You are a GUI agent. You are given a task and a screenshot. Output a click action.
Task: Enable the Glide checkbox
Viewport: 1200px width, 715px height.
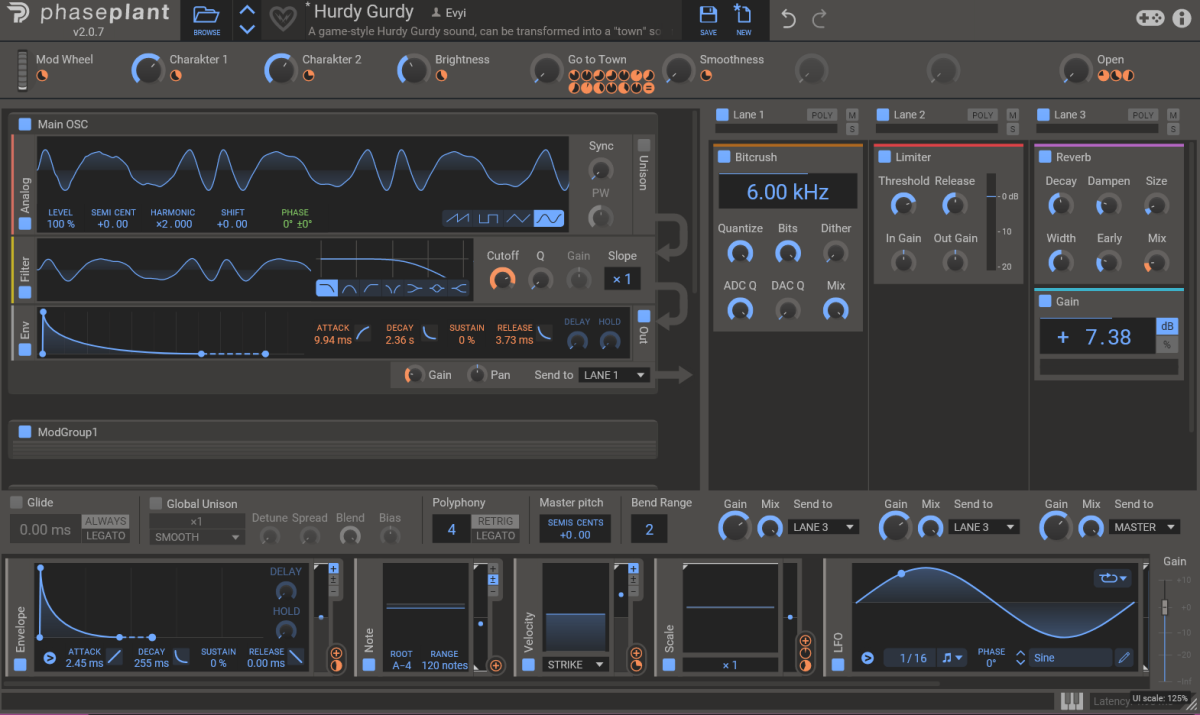click(x=16, y=502)
